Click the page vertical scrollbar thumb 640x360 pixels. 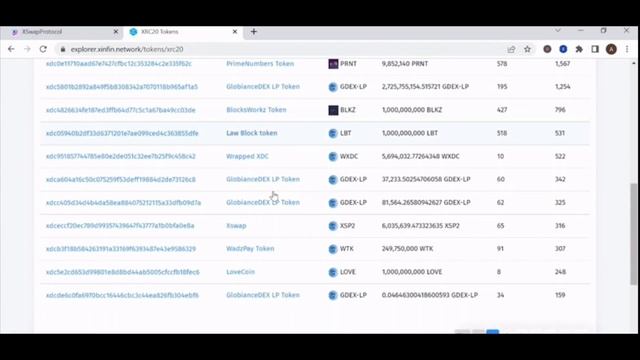pos(633,233)
